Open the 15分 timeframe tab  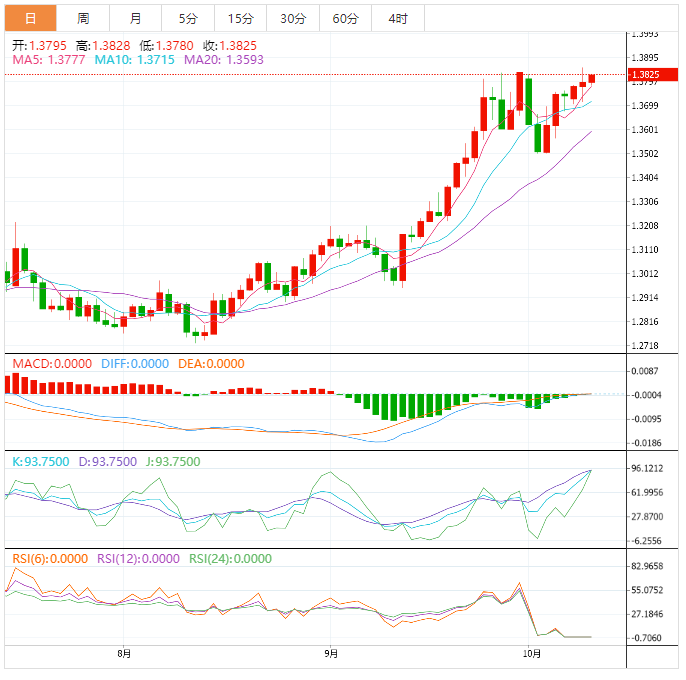[x=241, y=18]
